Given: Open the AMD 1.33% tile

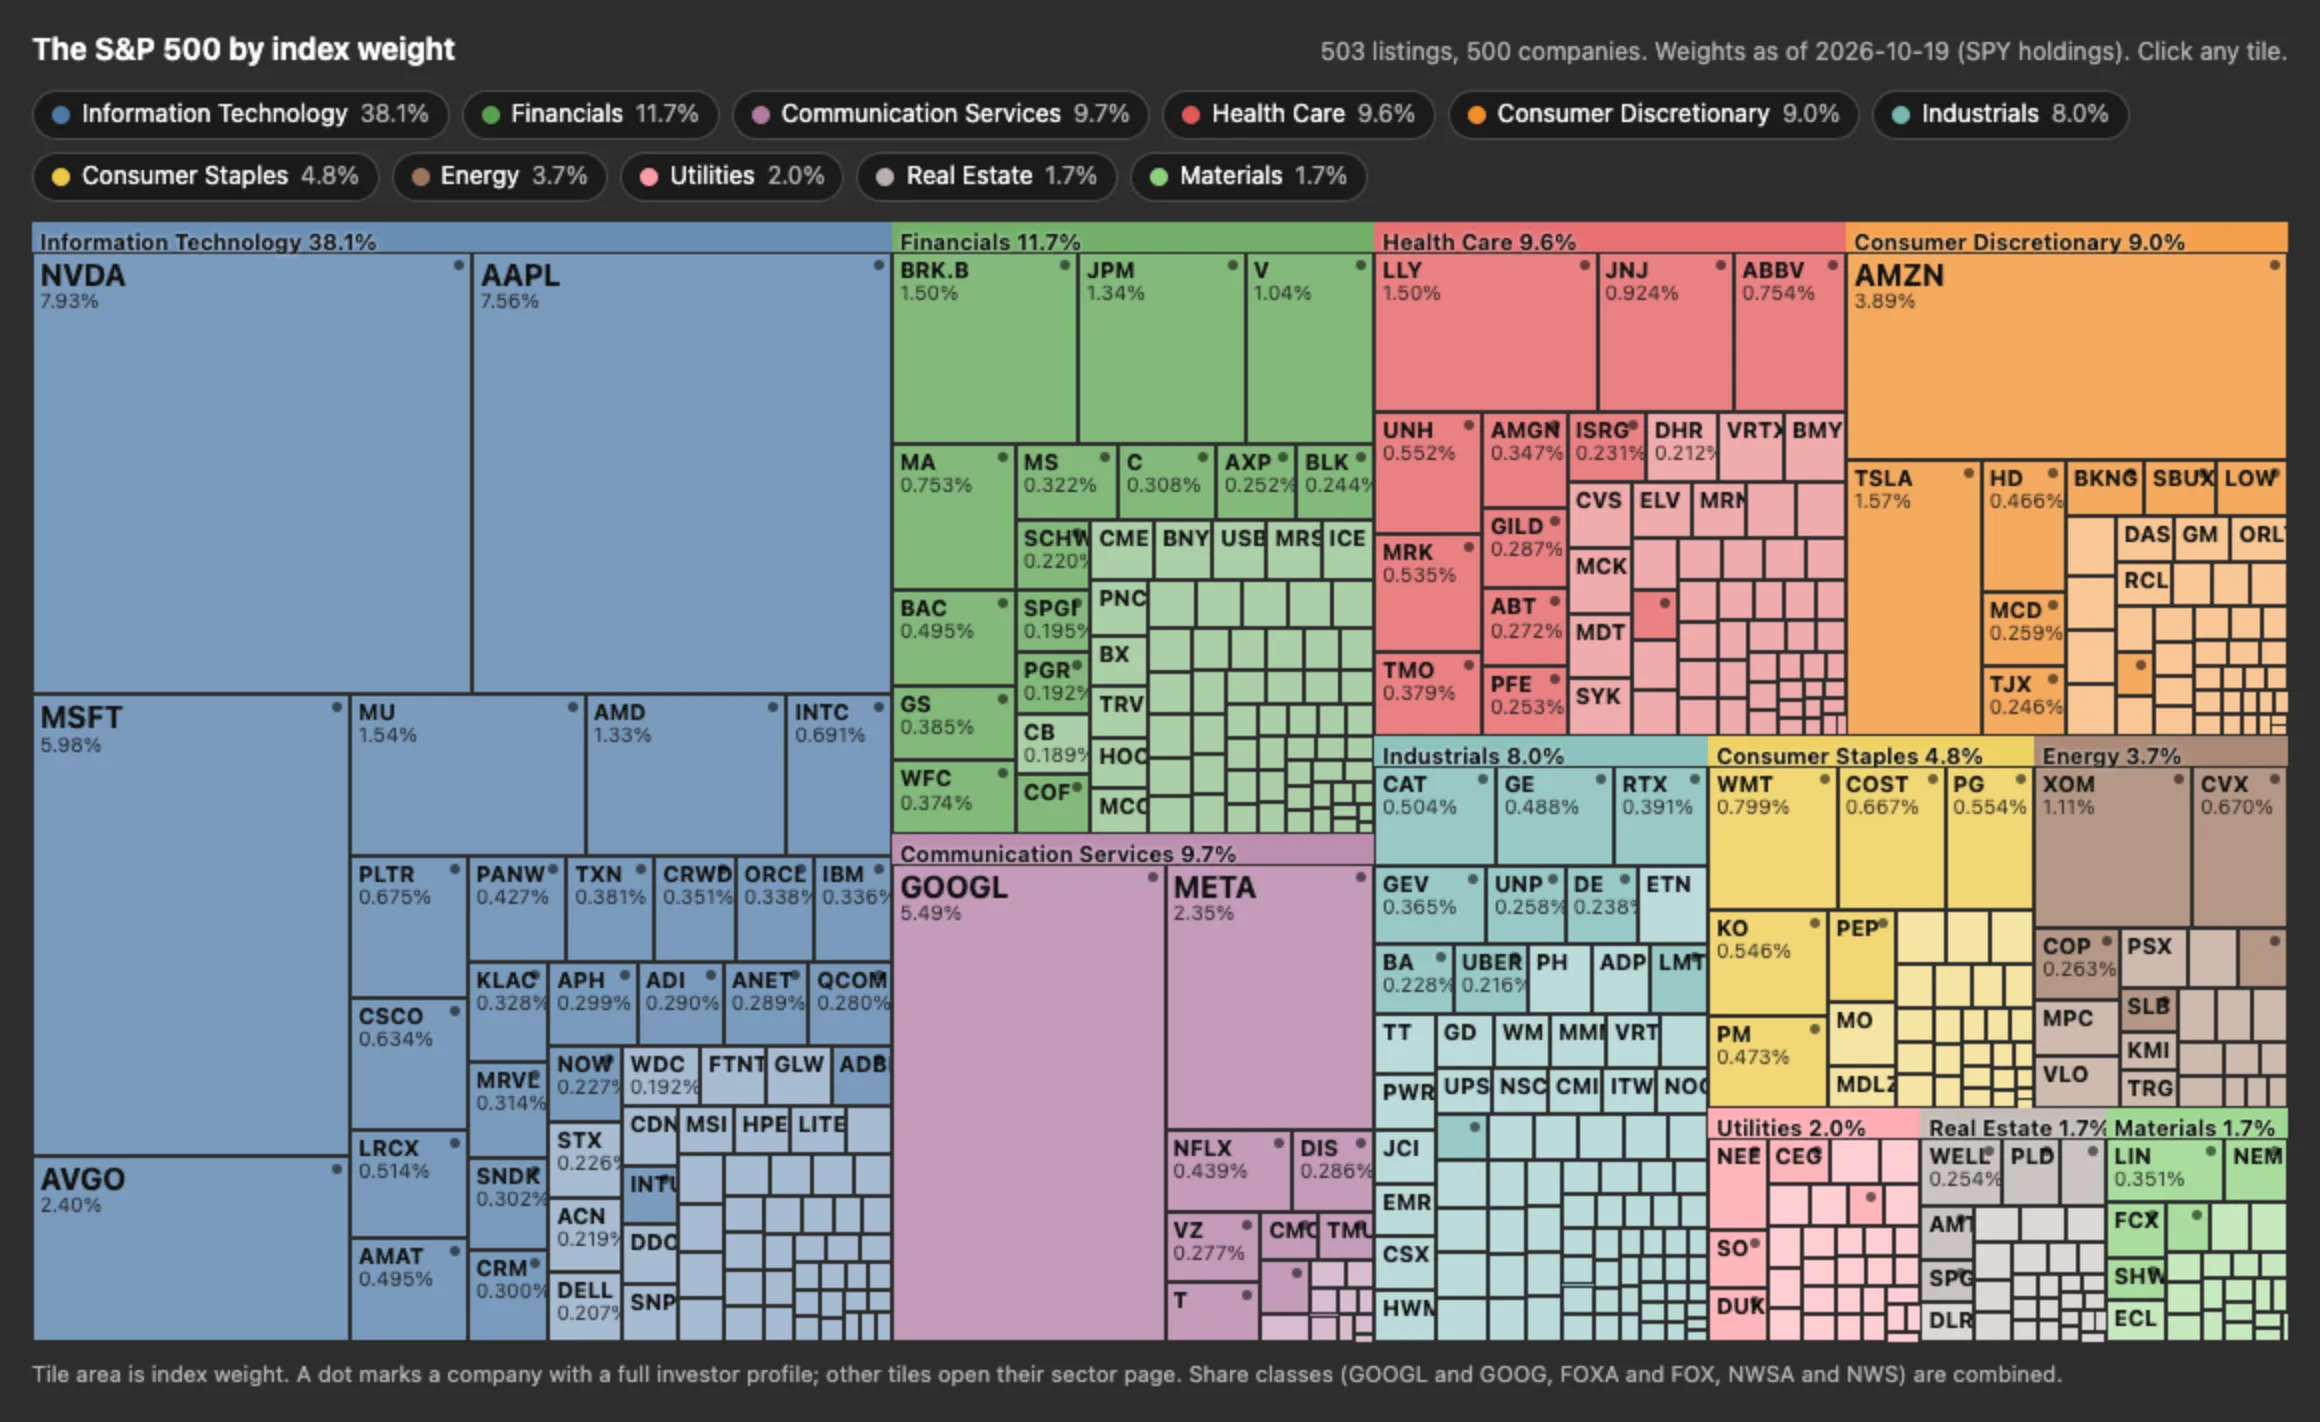Looking at the screenshot, I should (685, 775).
